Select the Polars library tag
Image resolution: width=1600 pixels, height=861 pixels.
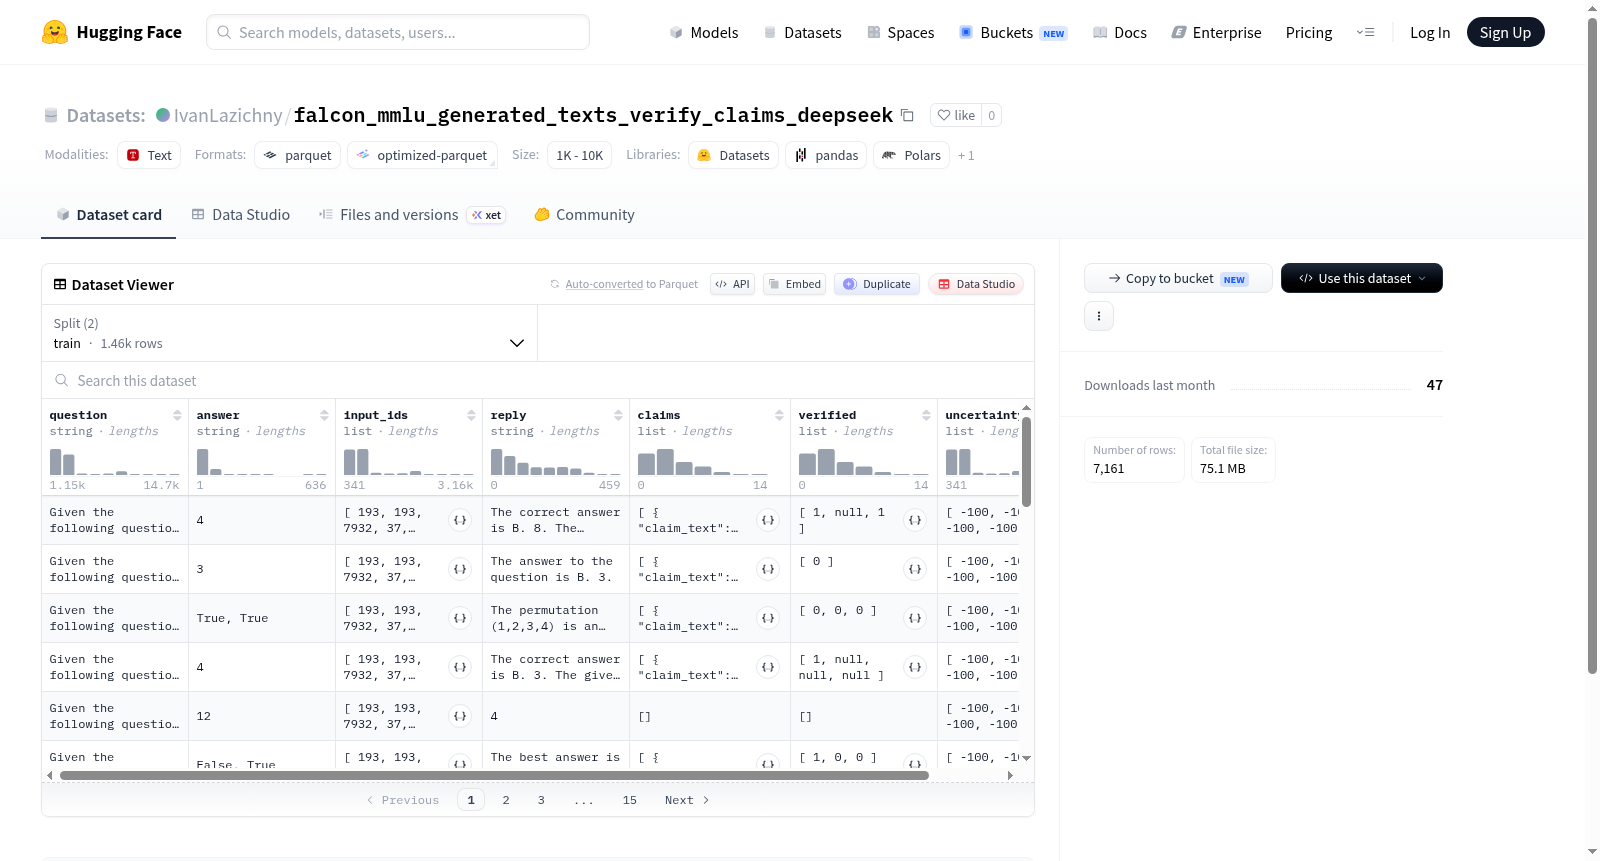tap(911, 155)
